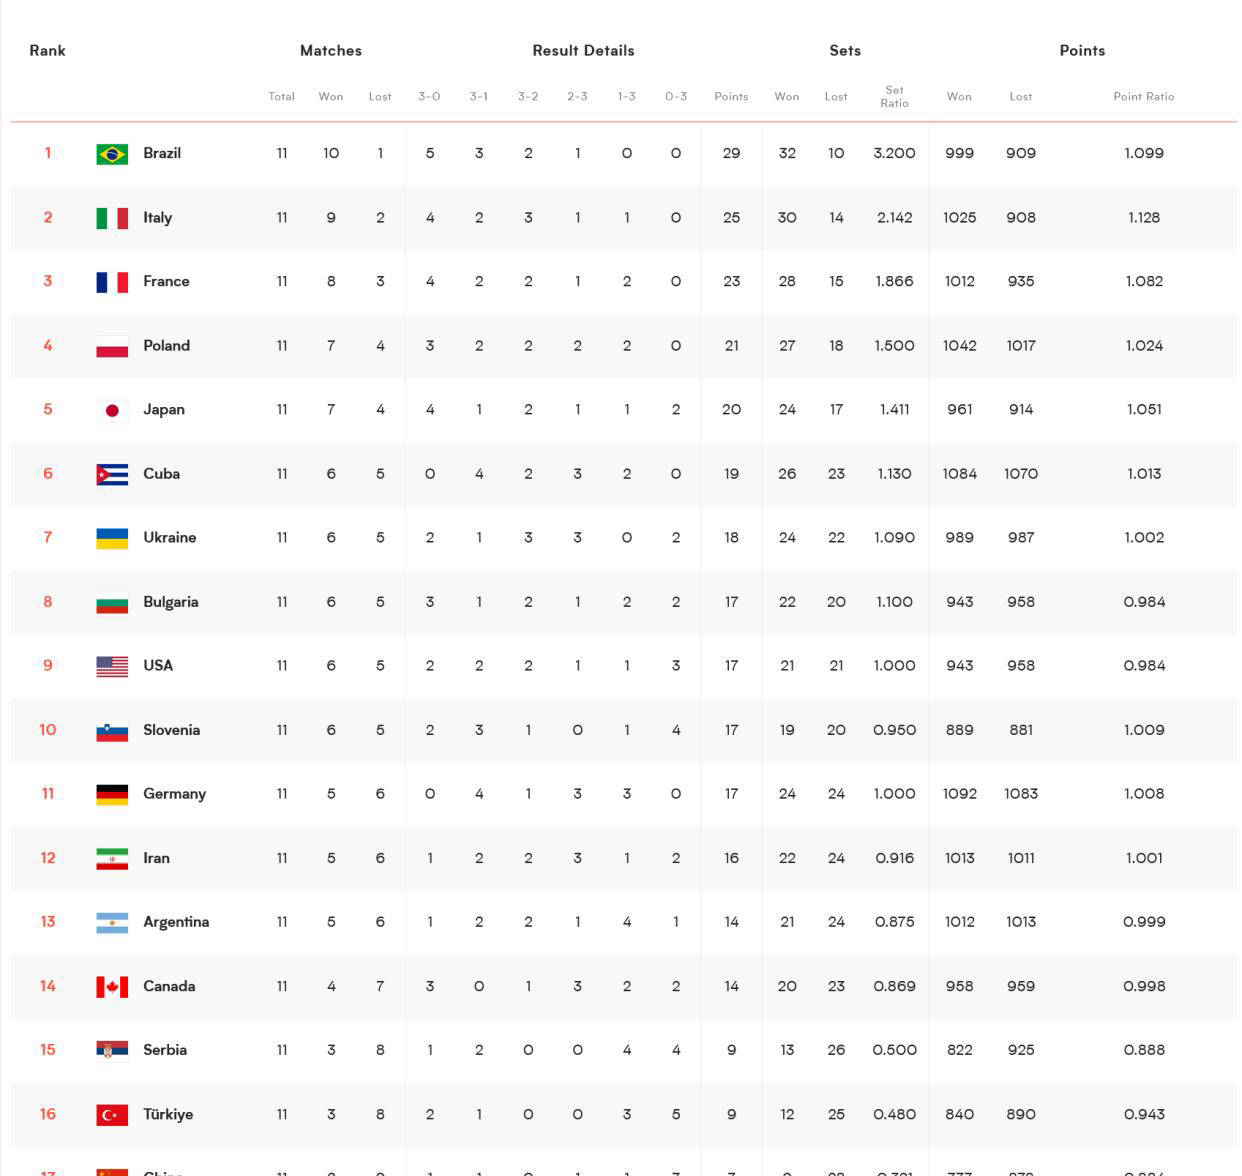Click the Brazil flag icon
Image resolution: width=1242 pixels, height=1176 pixels.
tap(112, 154)
